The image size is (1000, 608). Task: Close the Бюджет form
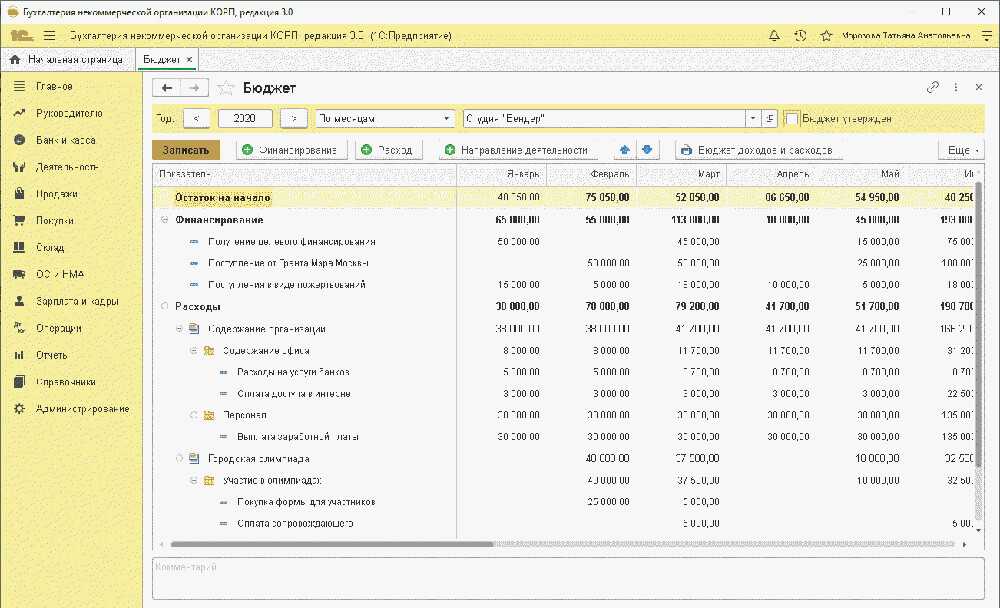tap(979, 87)
